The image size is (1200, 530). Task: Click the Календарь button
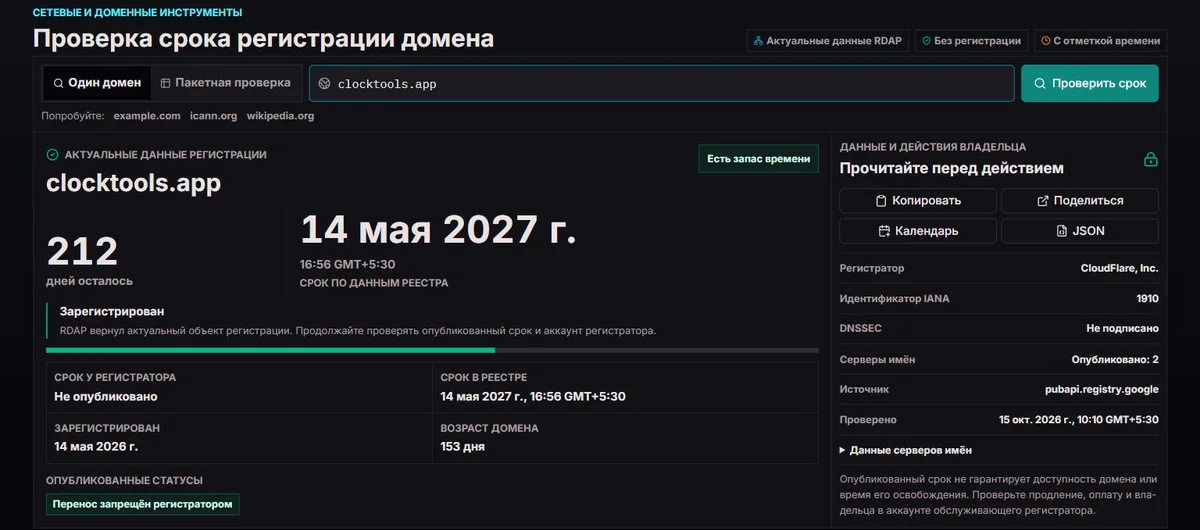918,231
